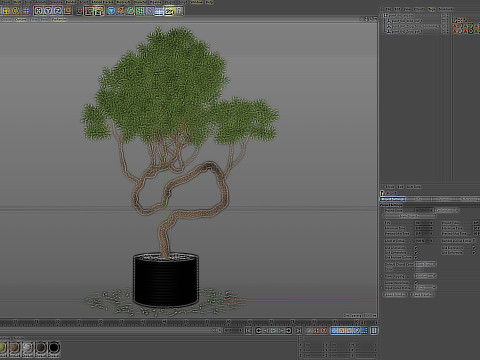Play the animation forward
The image size is (480, 360).
[273, 330]
